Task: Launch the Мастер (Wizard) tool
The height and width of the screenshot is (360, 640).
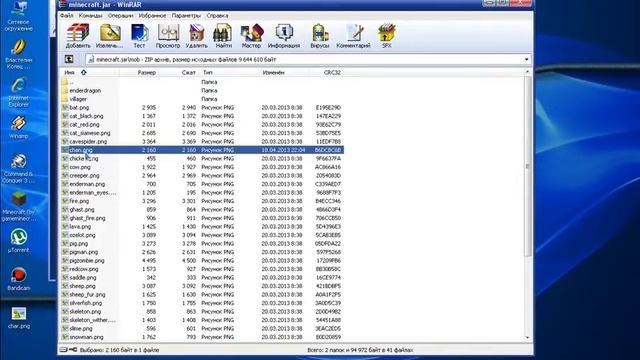Action: click(x=251, y=36)
